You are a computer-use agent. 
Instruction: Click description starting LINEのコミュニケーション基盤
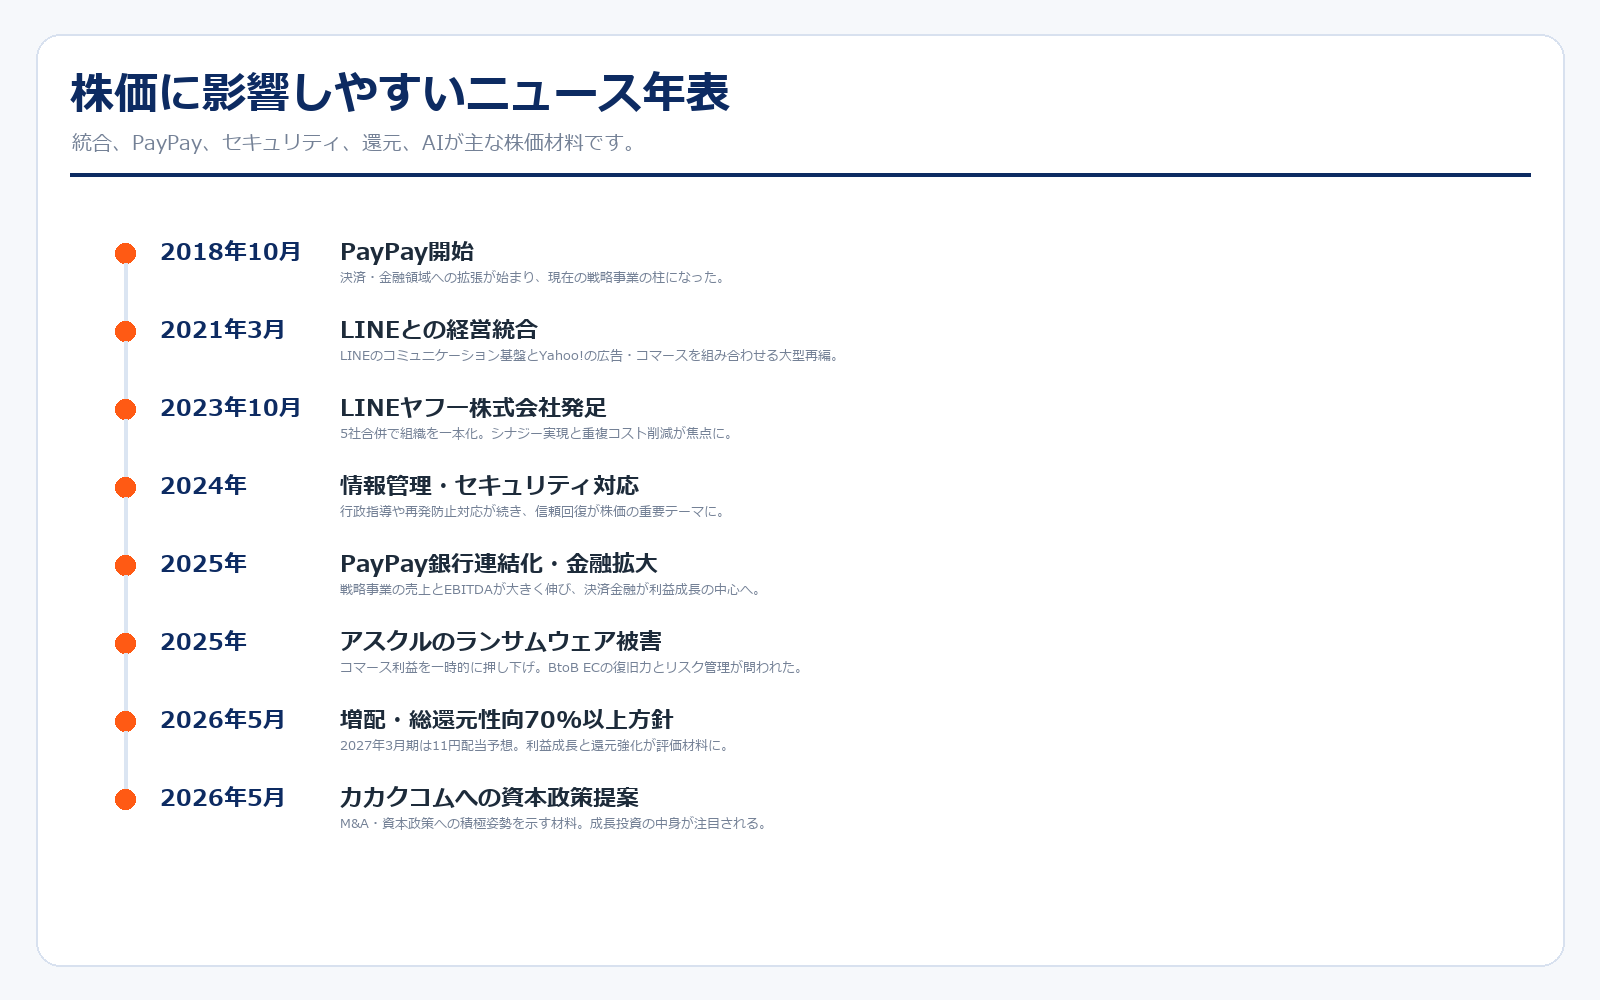pyautogui.click(x=589, y=355)
